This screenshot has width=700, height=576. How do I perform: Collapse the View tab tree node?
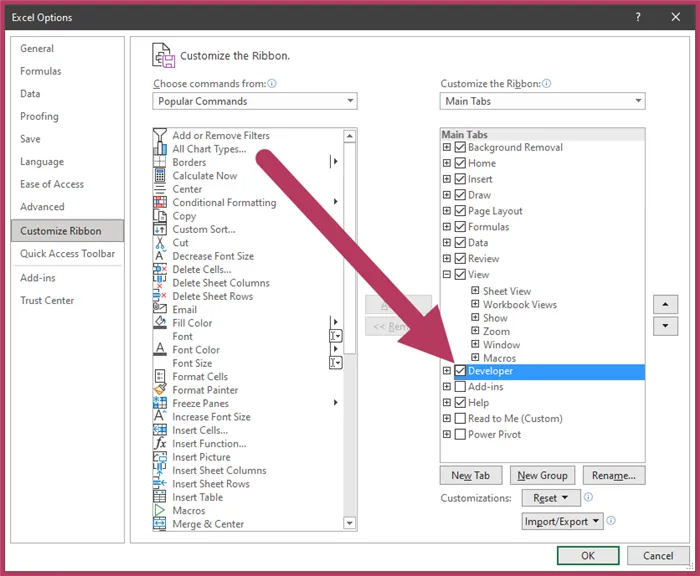pos(447,275)
